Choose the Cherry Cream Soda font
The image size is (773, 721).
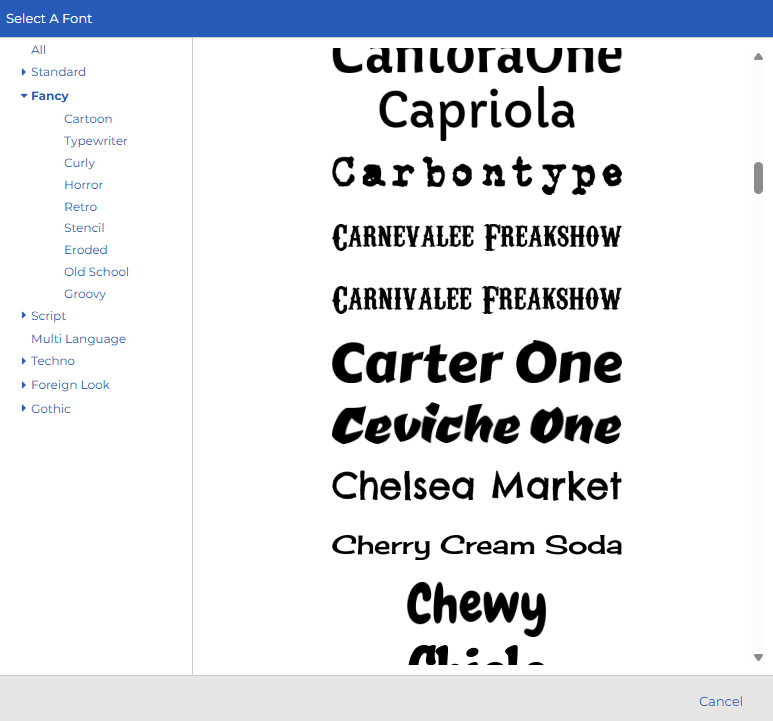(x=476, y=546)
